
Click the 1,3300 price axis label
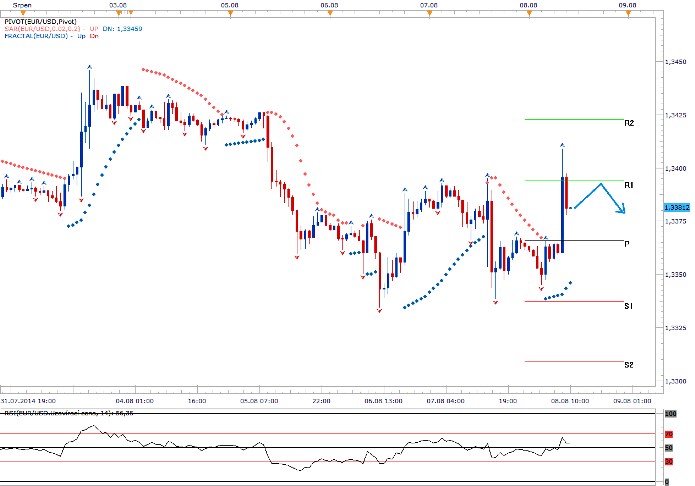676,381
